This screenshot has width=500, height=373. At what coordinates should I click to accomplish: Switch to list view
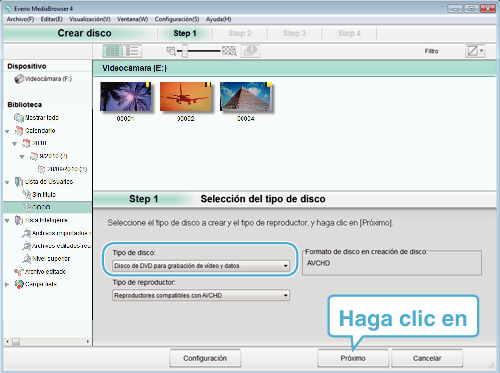coord(132,51)
